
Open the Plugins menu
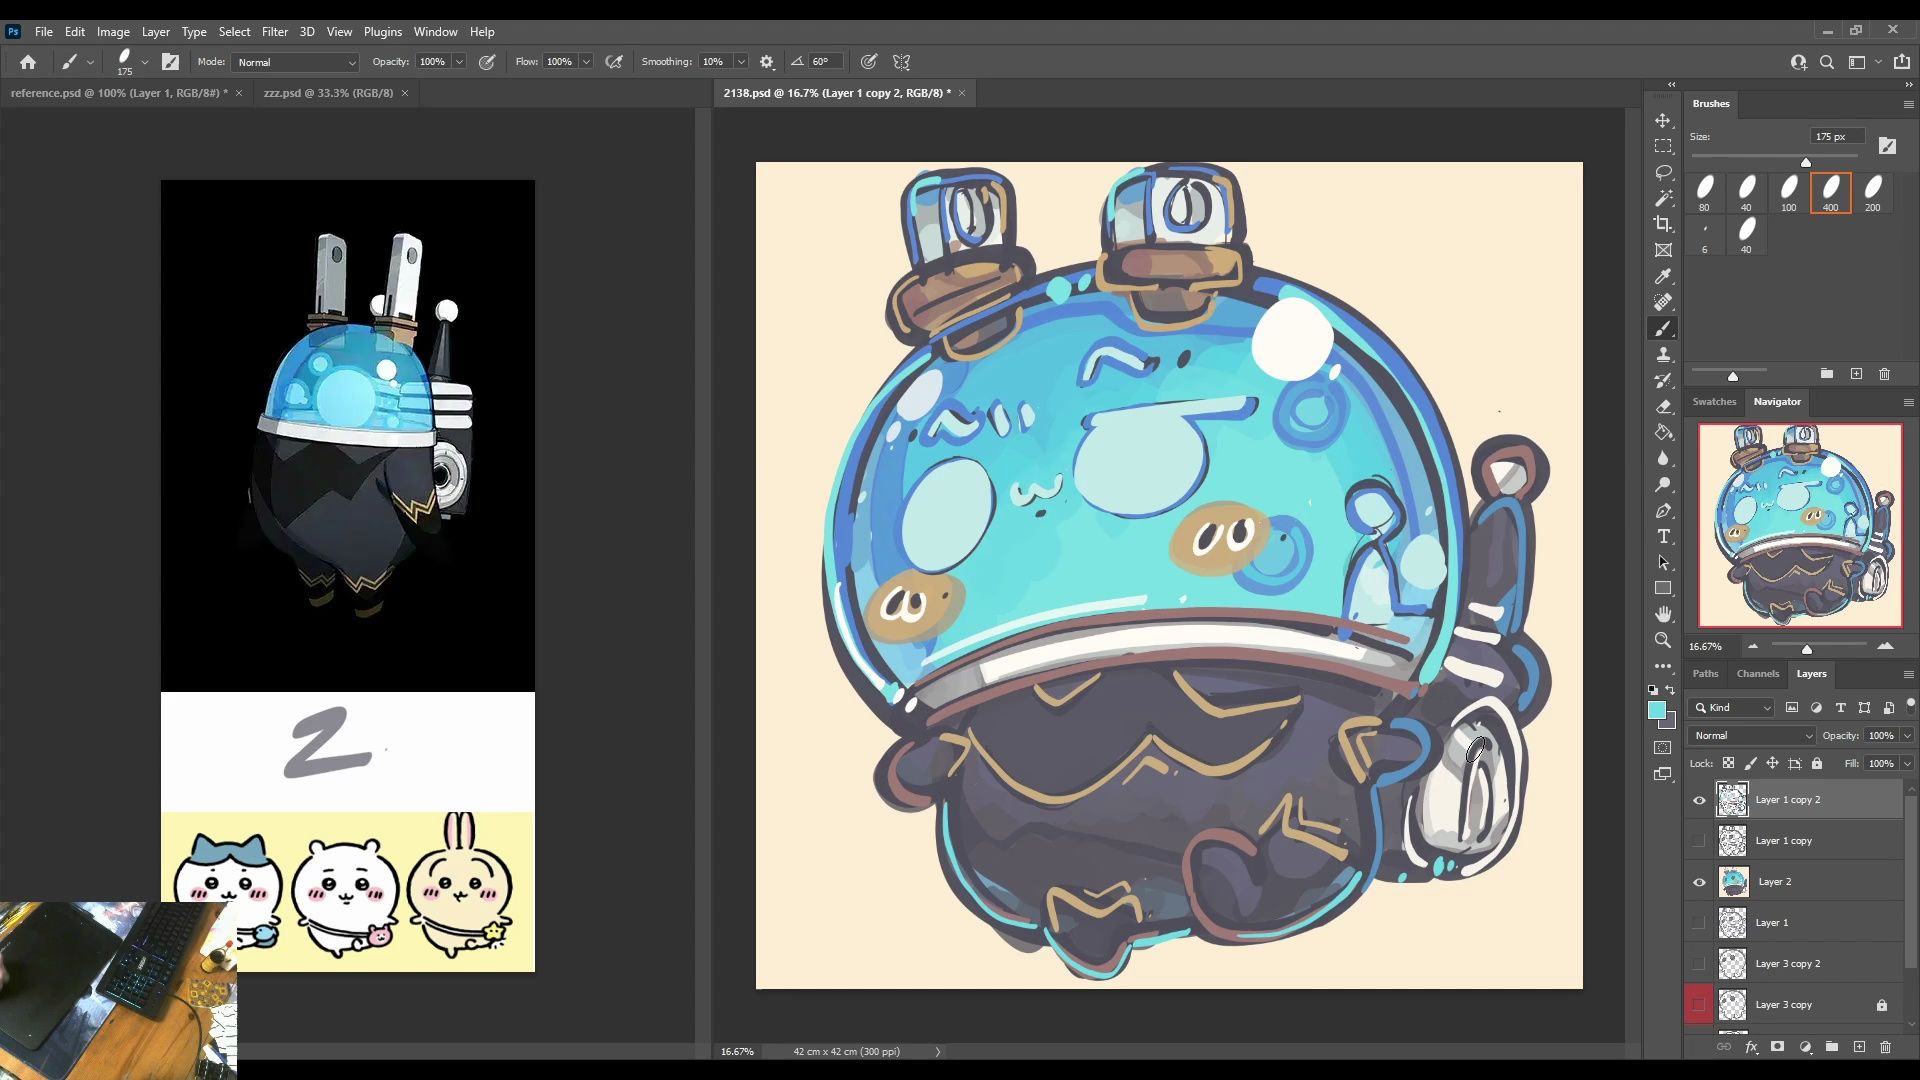pyautogui.click(x=382, y=32)
